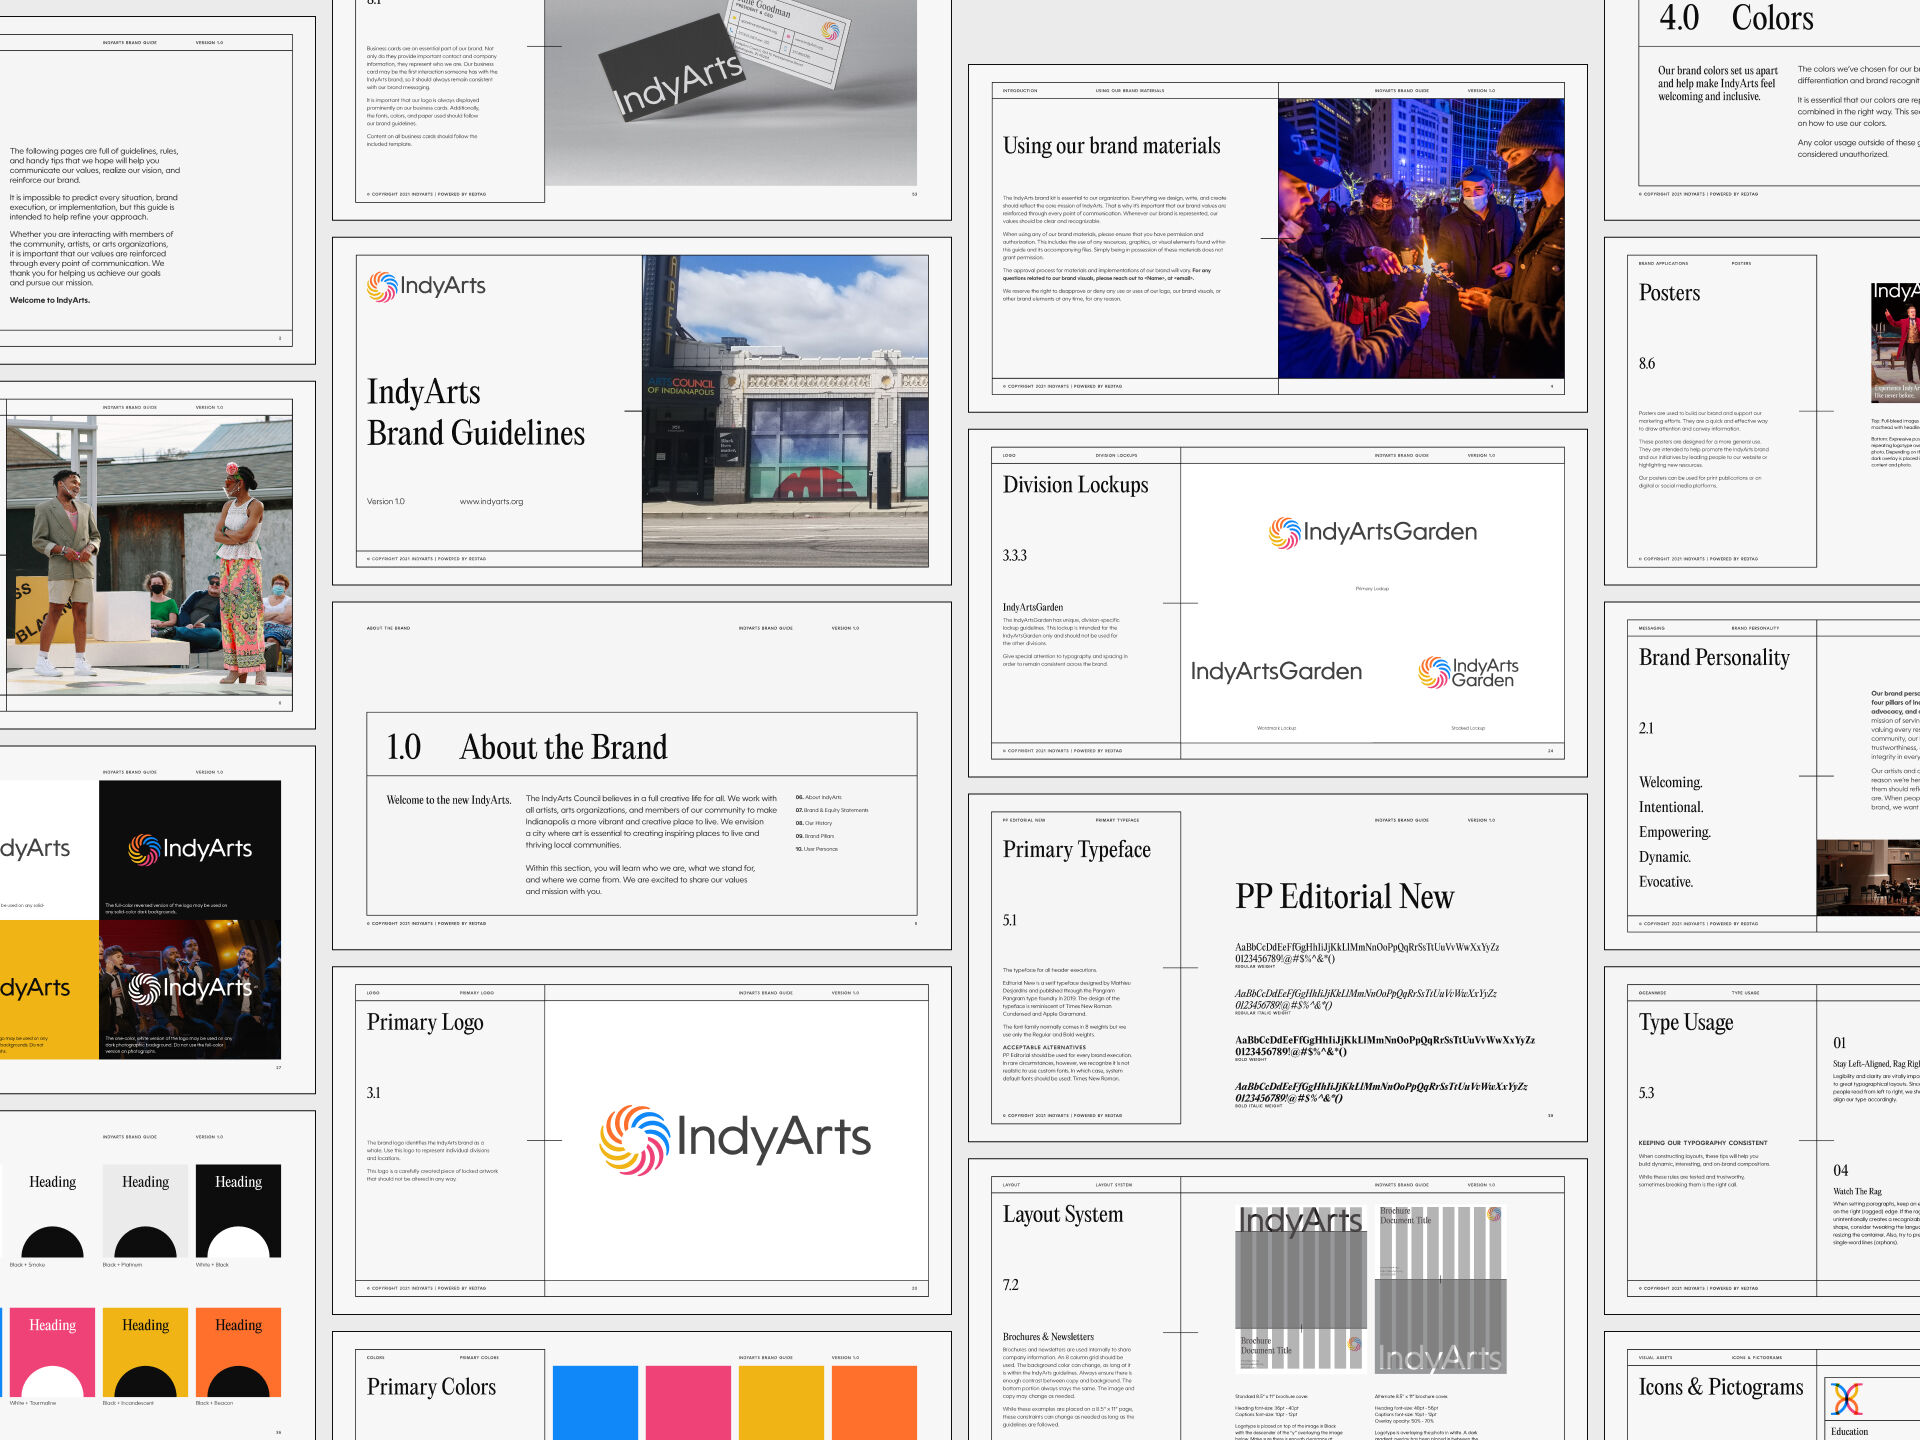Click the www.indyarts.org link on cover
1920x1440 pixels.
pos(491,502)
